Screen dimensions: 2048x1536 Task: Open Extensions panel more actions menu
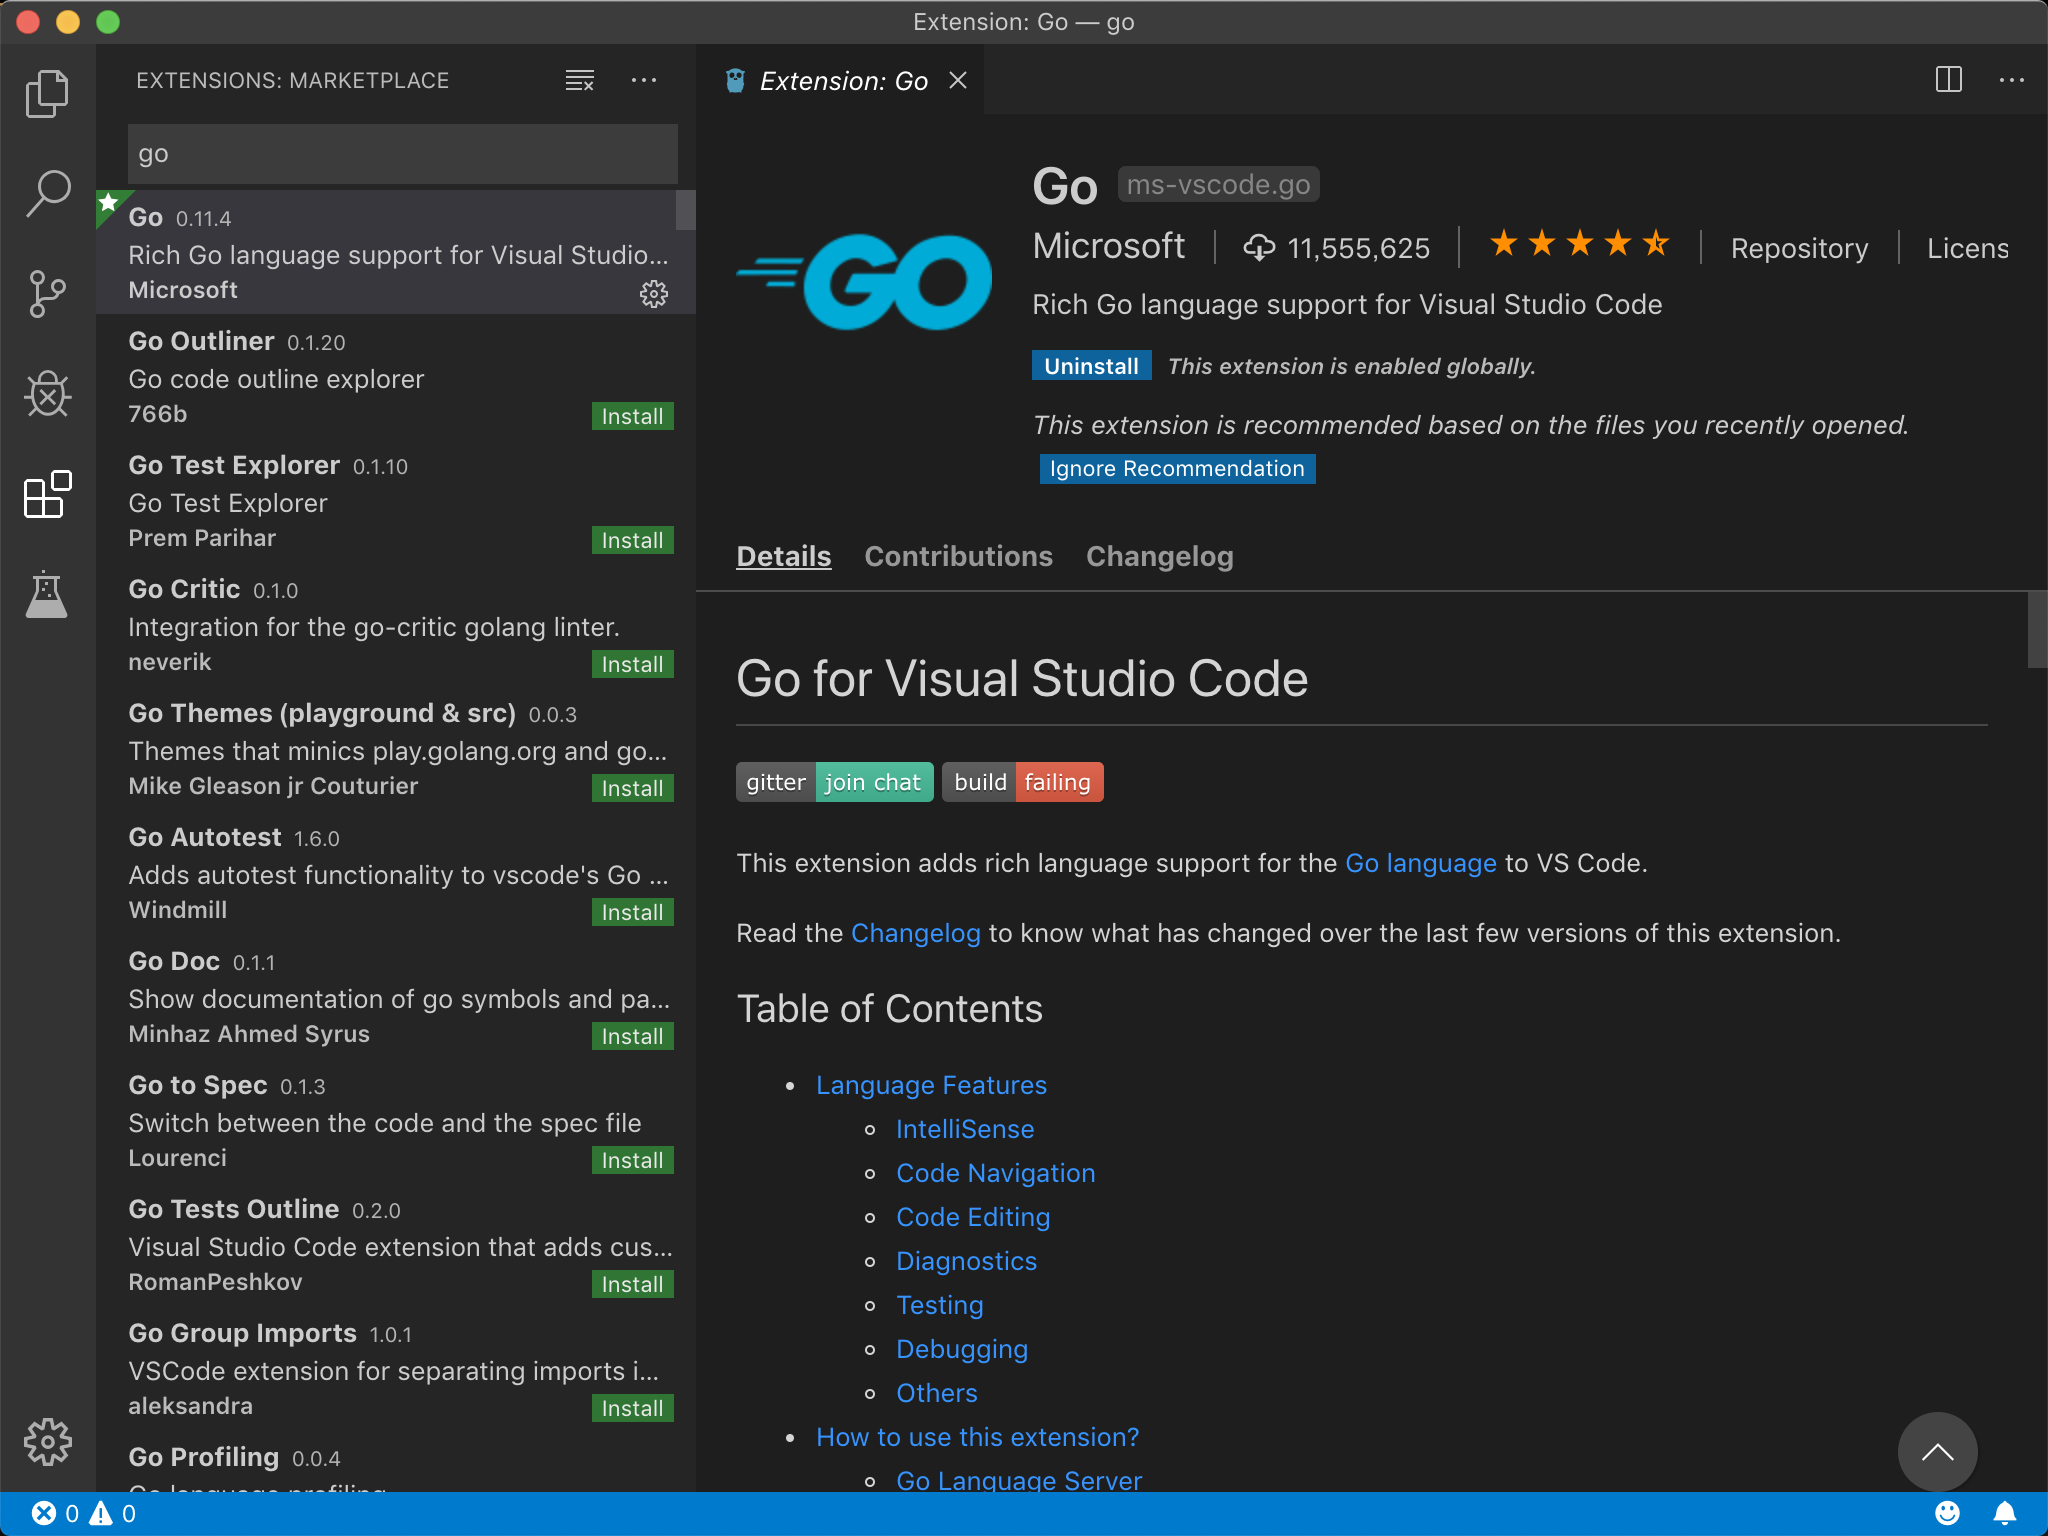(644, 80)
